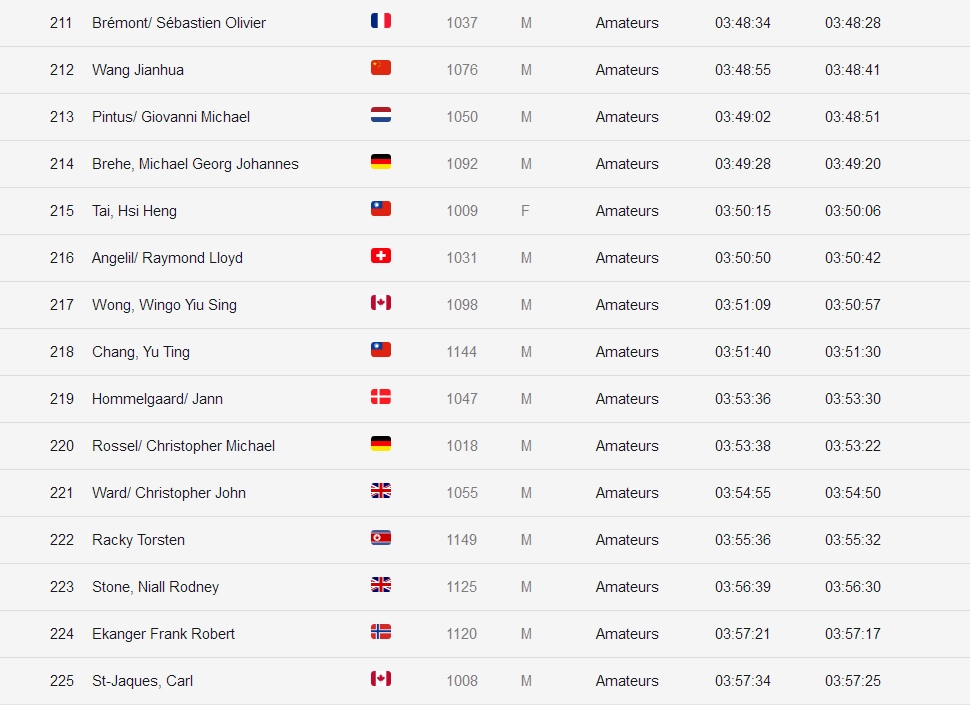Click net time 03:50:42 for Angelil

click(x=852, y=258)
